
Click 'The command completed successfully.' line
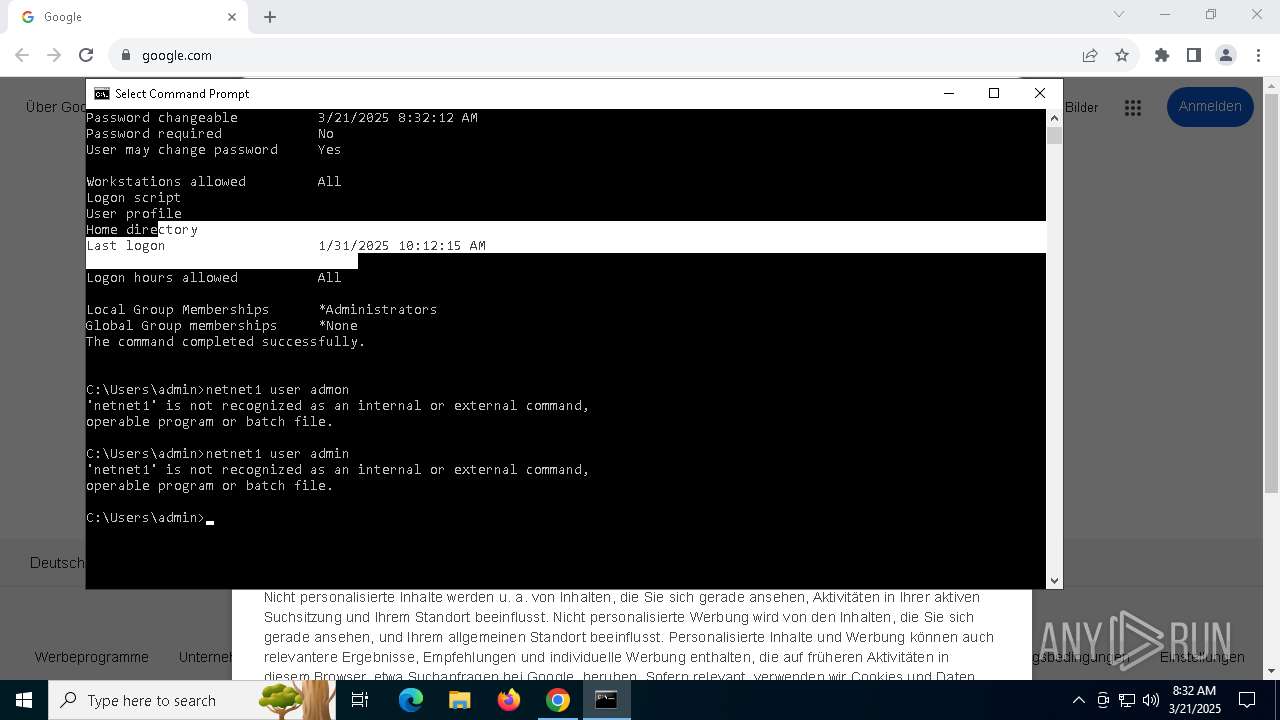coord(226,342)
